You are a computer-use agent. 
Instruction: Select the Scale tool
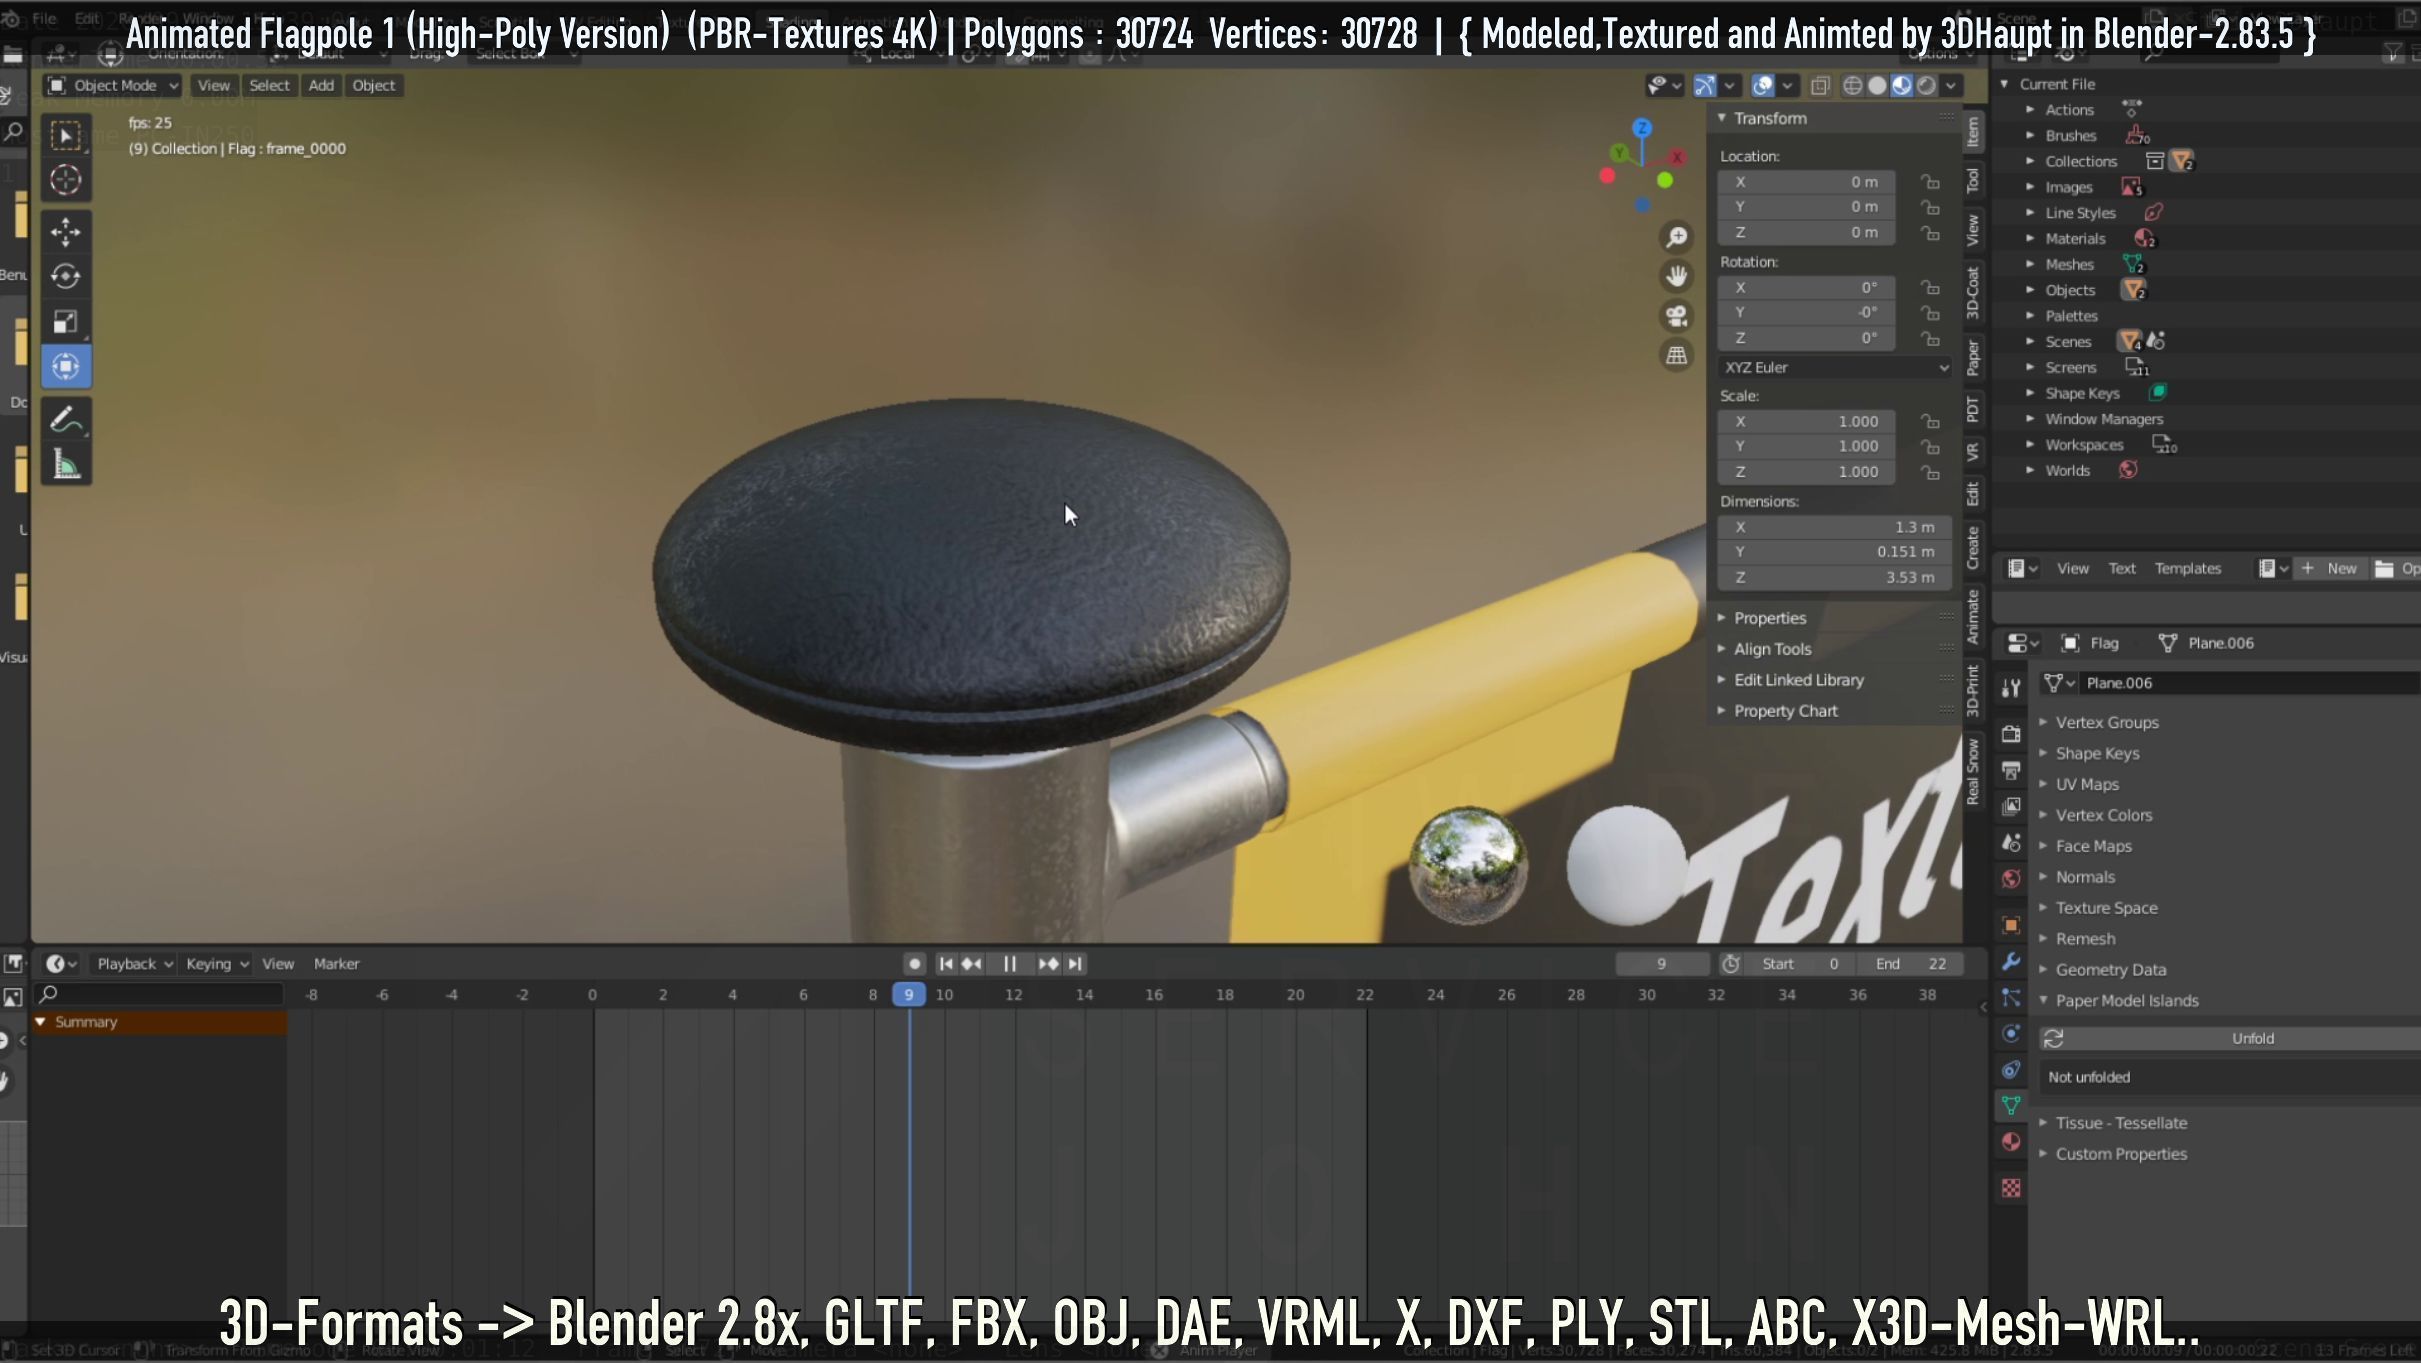coord(66,321)
